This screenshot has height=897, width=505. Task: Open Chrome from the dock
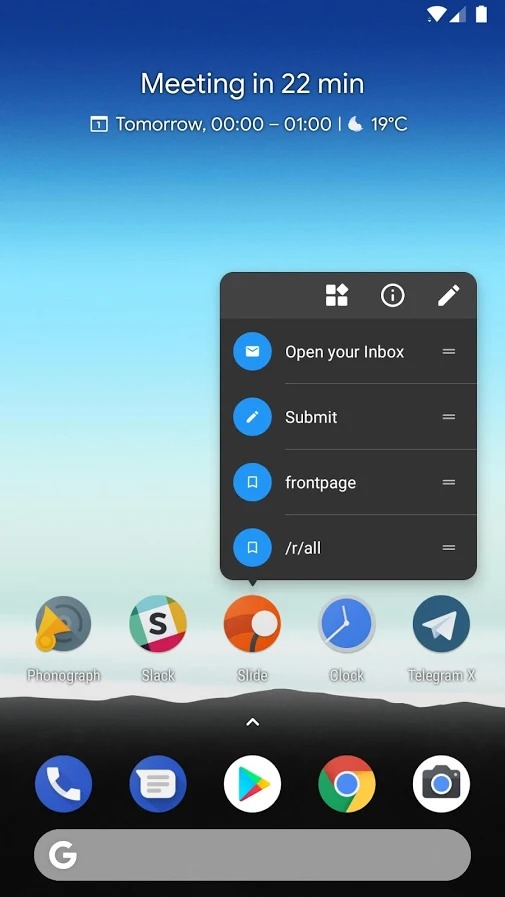[347, 784]
